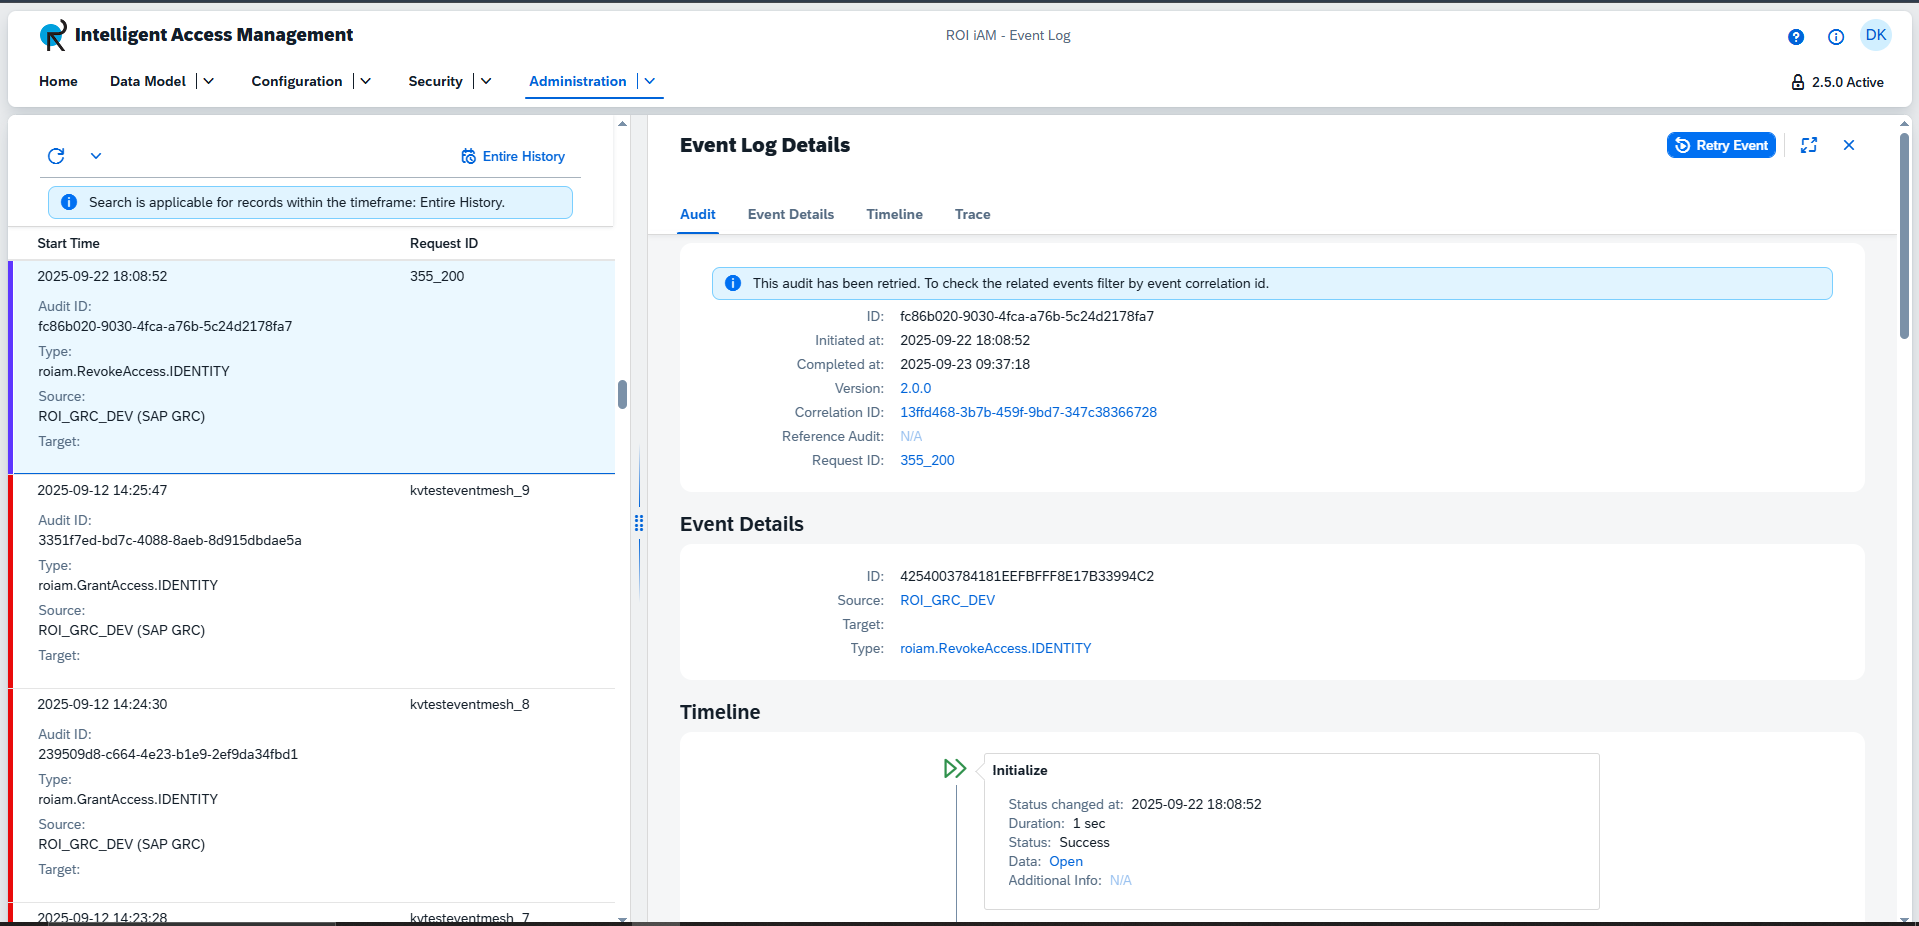Screen dimensions: 1919x926
Task: Open the Correlation ID link
Action: coord(1028,412)
